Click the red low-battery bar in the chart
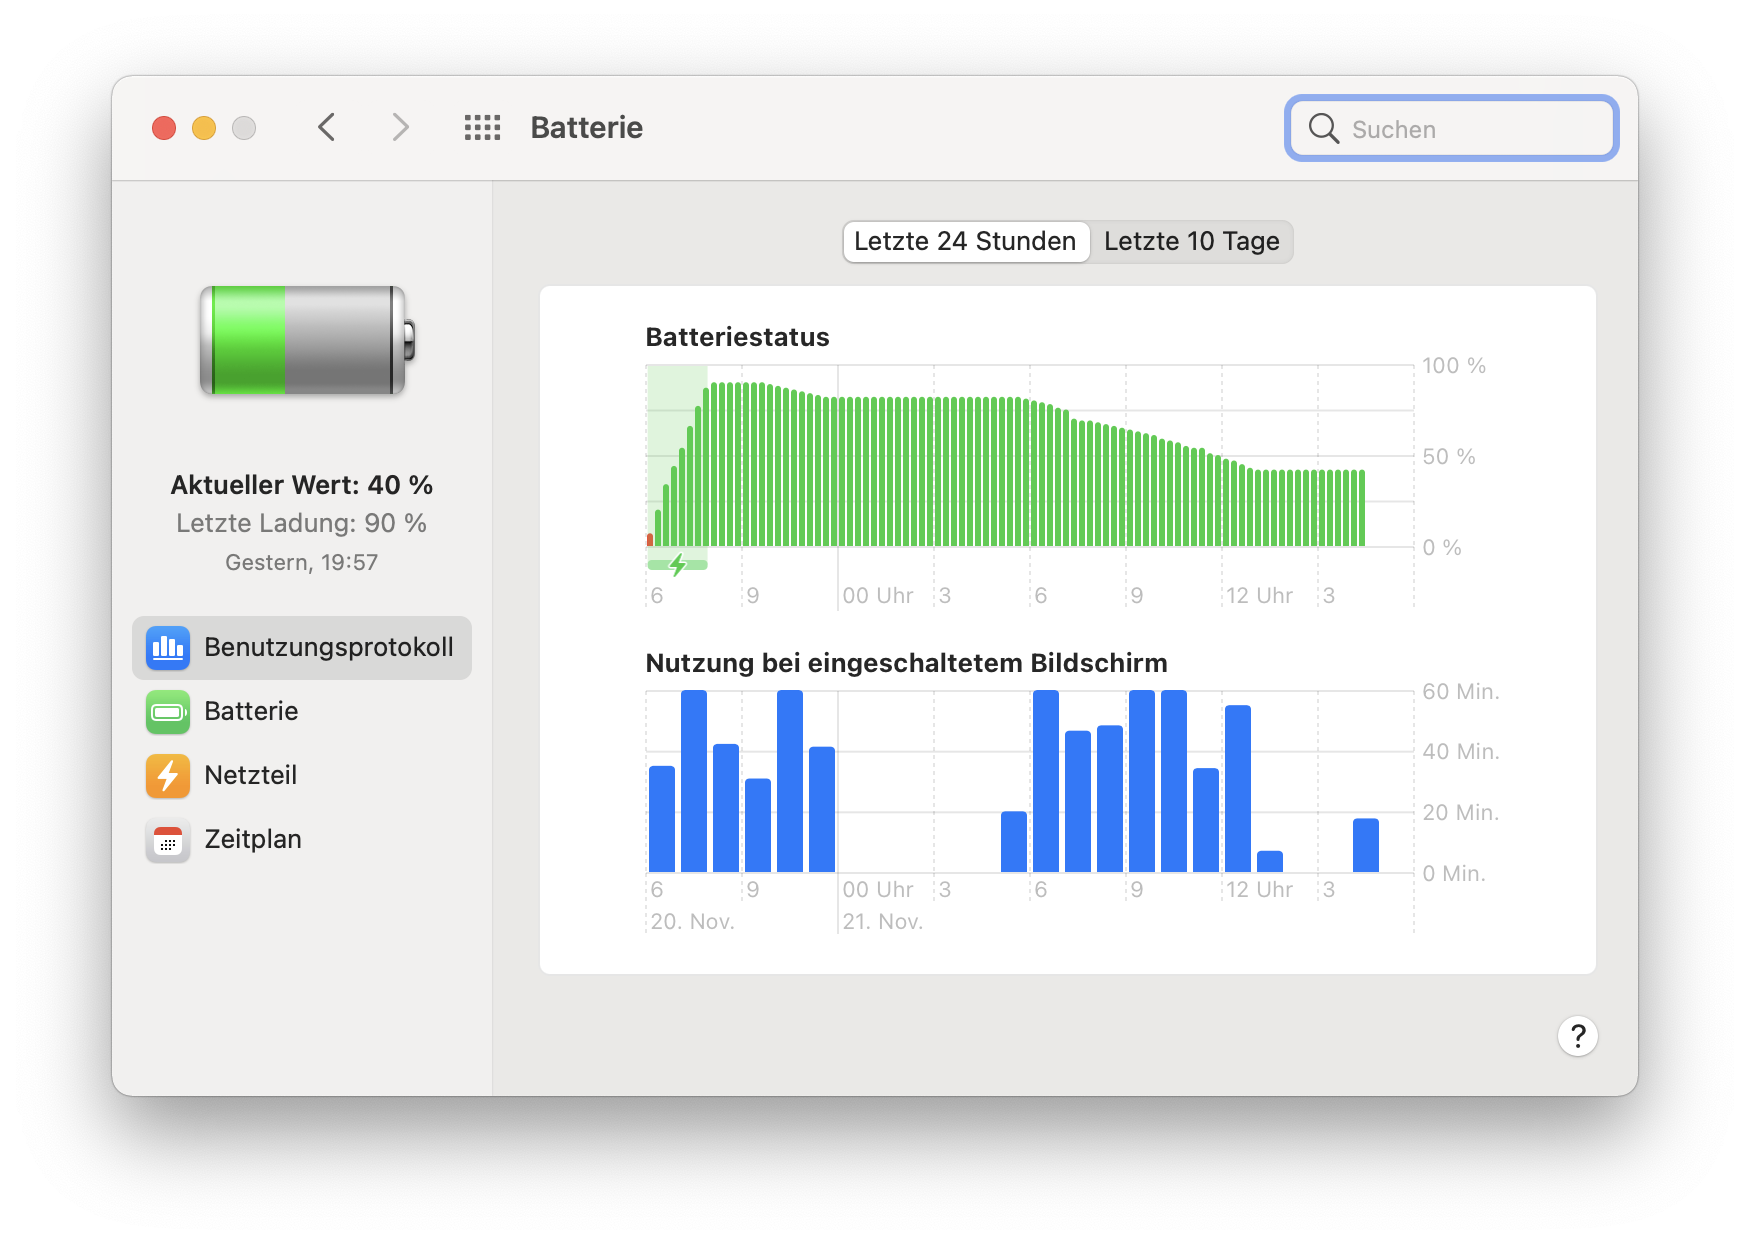This screenshot has height=1244, width=1750. point(650,540)
